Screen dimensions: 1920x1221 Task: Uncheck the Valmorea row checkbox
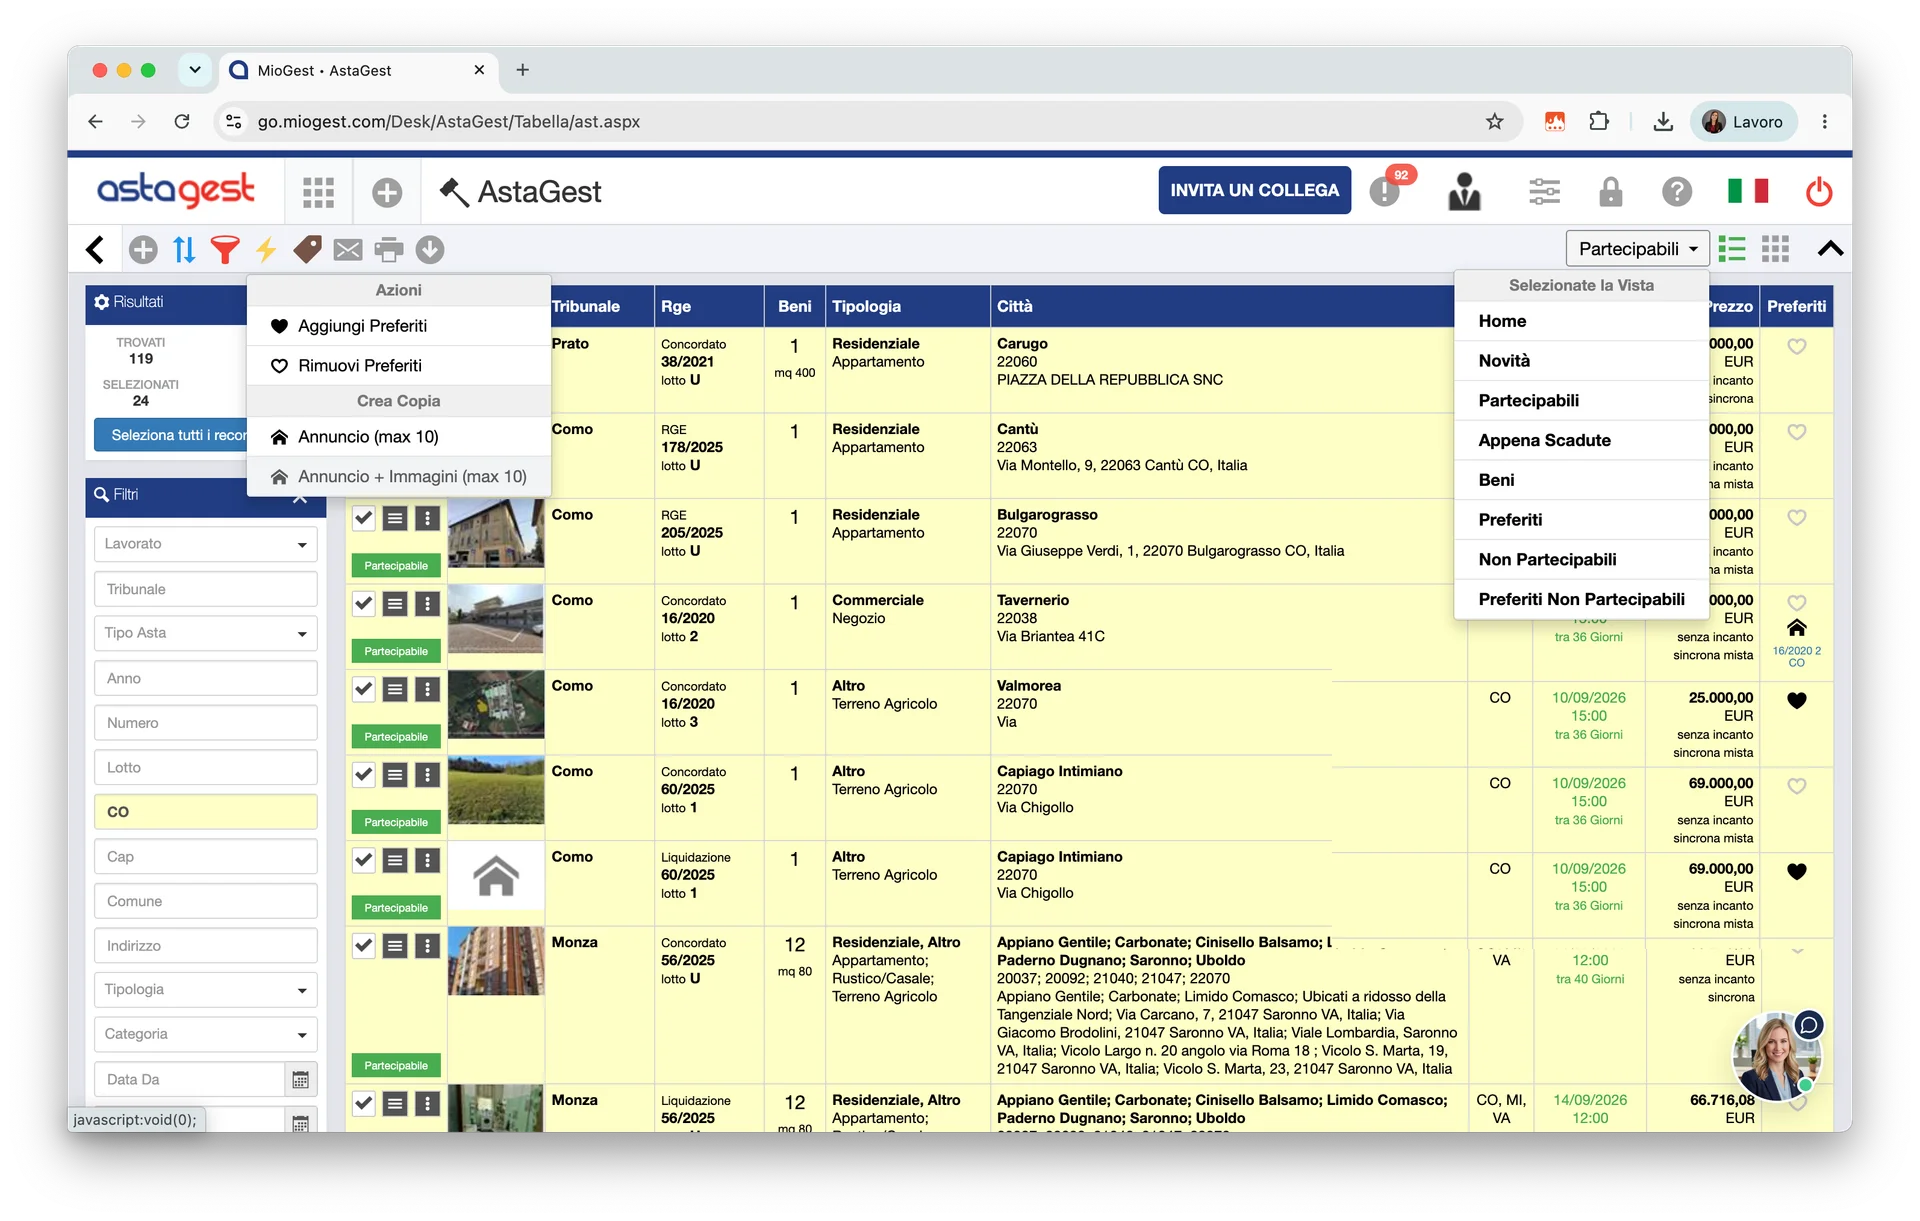coord(364,689)
